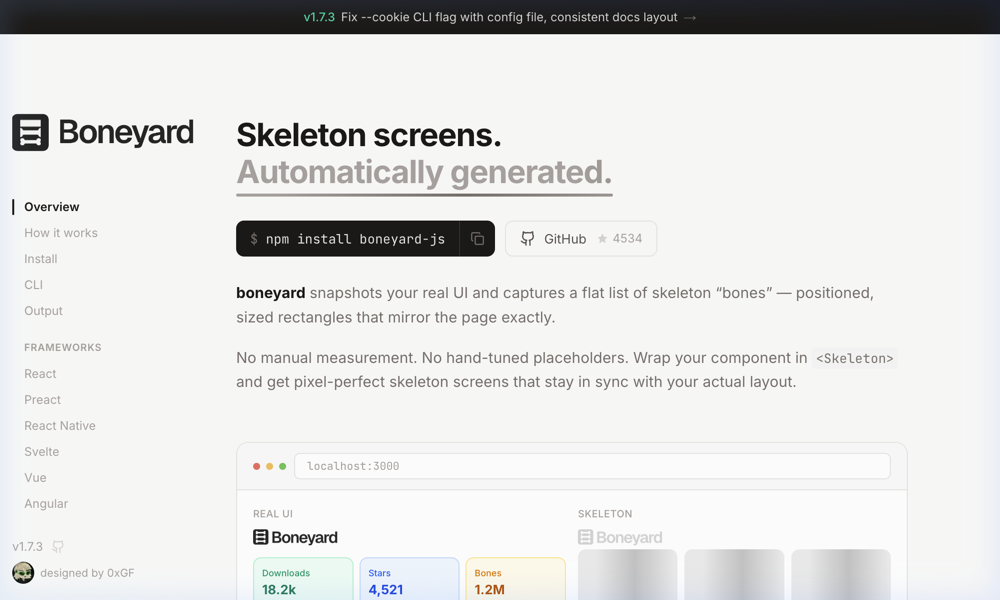1000x600 pixels.
Task: Click the Boneyard logo in Real UI demo
Action: point(295,537)
